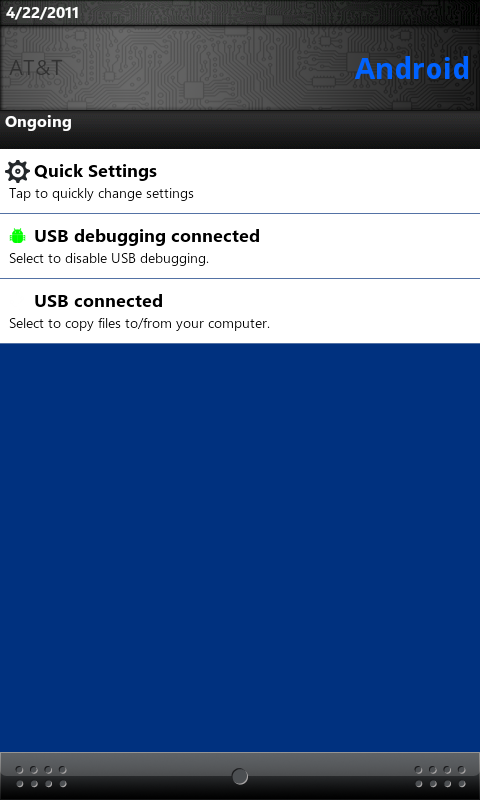The image size is (480, 800).
Task: Select "Select to disable USB debugging" text
Action: click(x=109, y=259)
